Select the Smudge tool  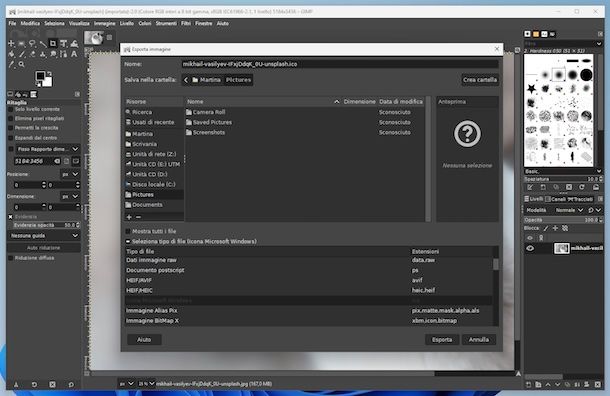coord(53,54)
